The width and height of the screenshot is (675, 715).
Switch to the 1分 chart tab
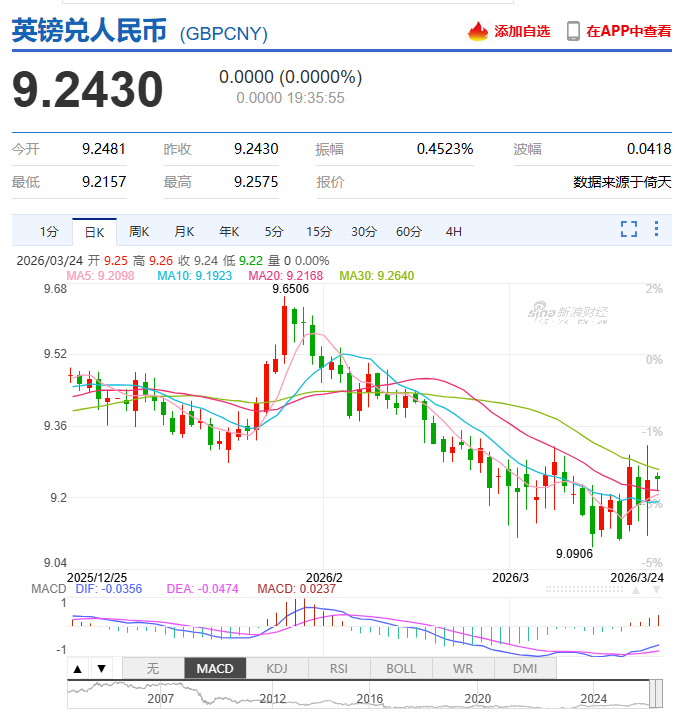click(x=49, y=232)
